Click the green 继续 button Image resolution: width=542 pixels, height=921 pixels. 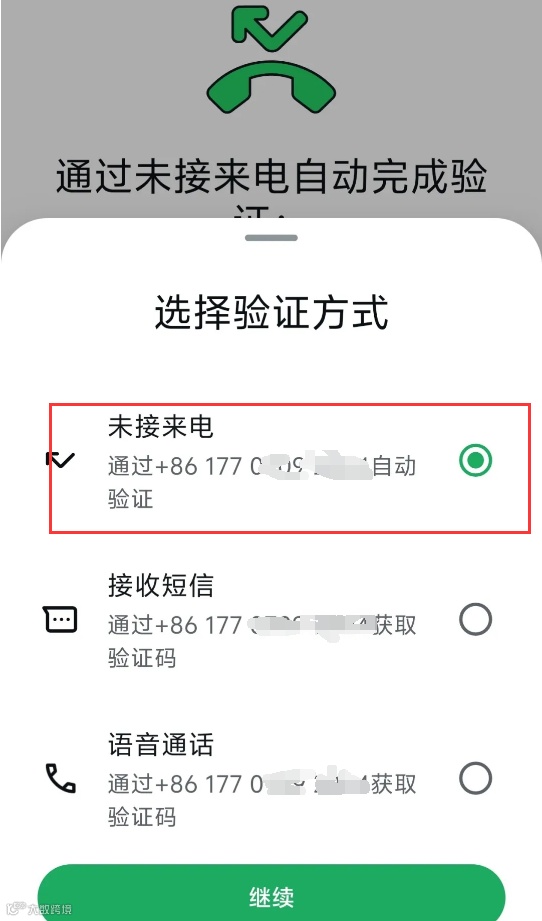pyautogui.click(x=271, y=892)
